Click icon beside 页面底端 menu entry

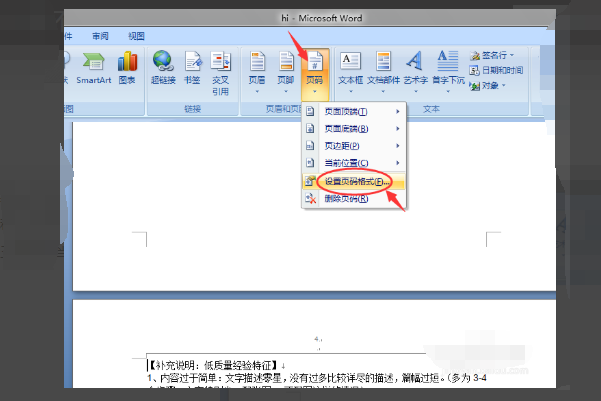310,128
